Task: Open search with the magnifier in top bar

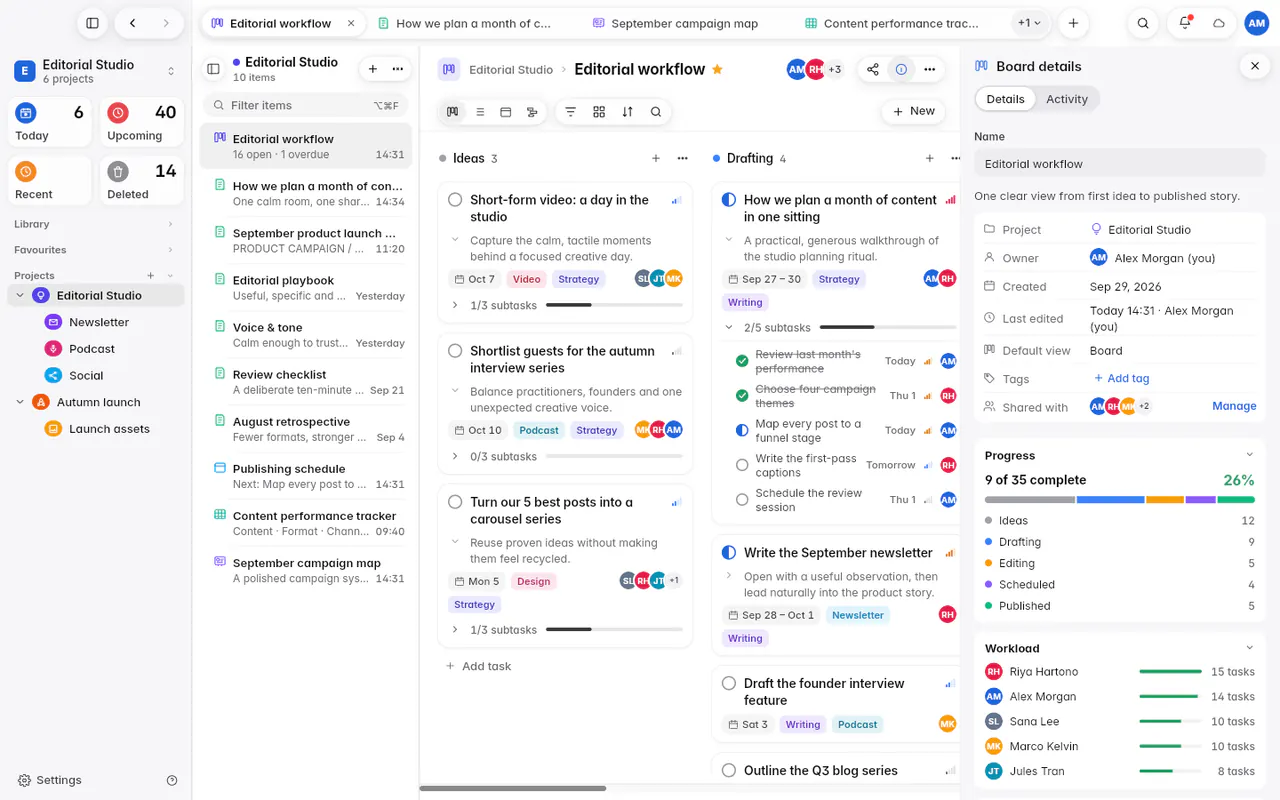Action: pos(1143,23)
